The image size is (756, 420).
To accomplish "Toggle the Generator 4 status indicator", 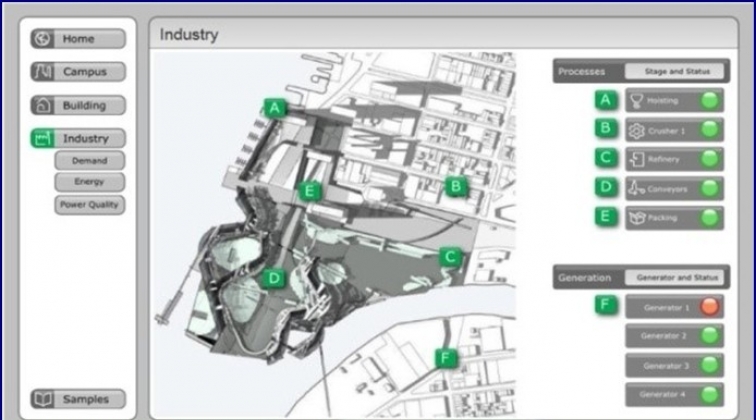I will pos(710,394).
